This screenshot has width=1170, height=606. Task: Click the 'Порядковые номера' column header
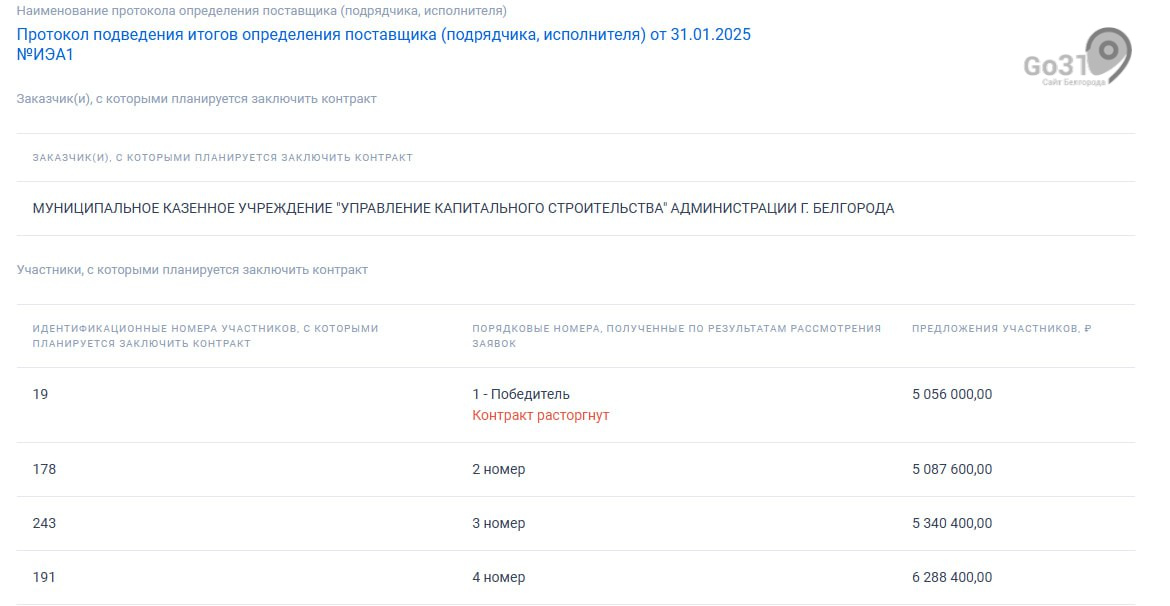[676, 335]
